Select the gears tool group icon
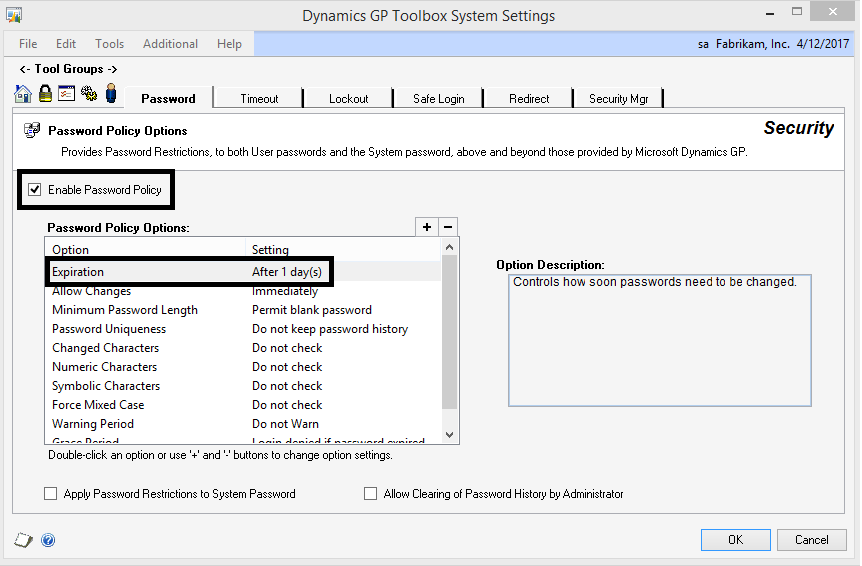The width and height of the screenshot is (862, 566). click(x=89, y=93)
